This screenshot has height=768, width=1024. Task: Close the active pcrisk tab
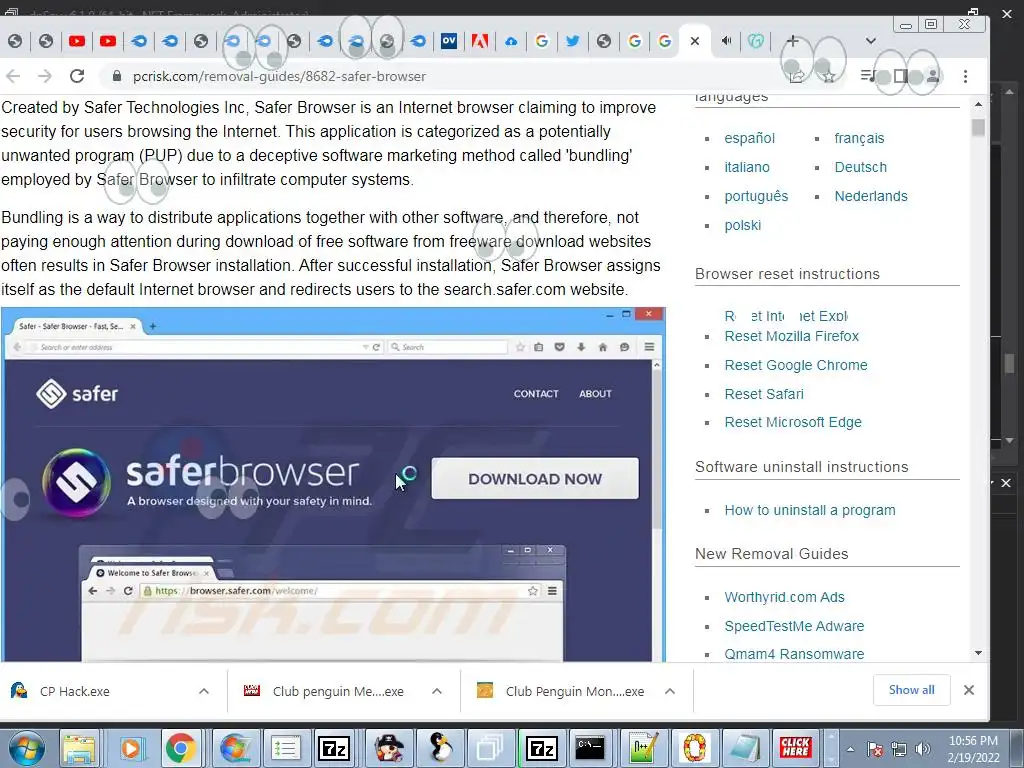(695, 41)
